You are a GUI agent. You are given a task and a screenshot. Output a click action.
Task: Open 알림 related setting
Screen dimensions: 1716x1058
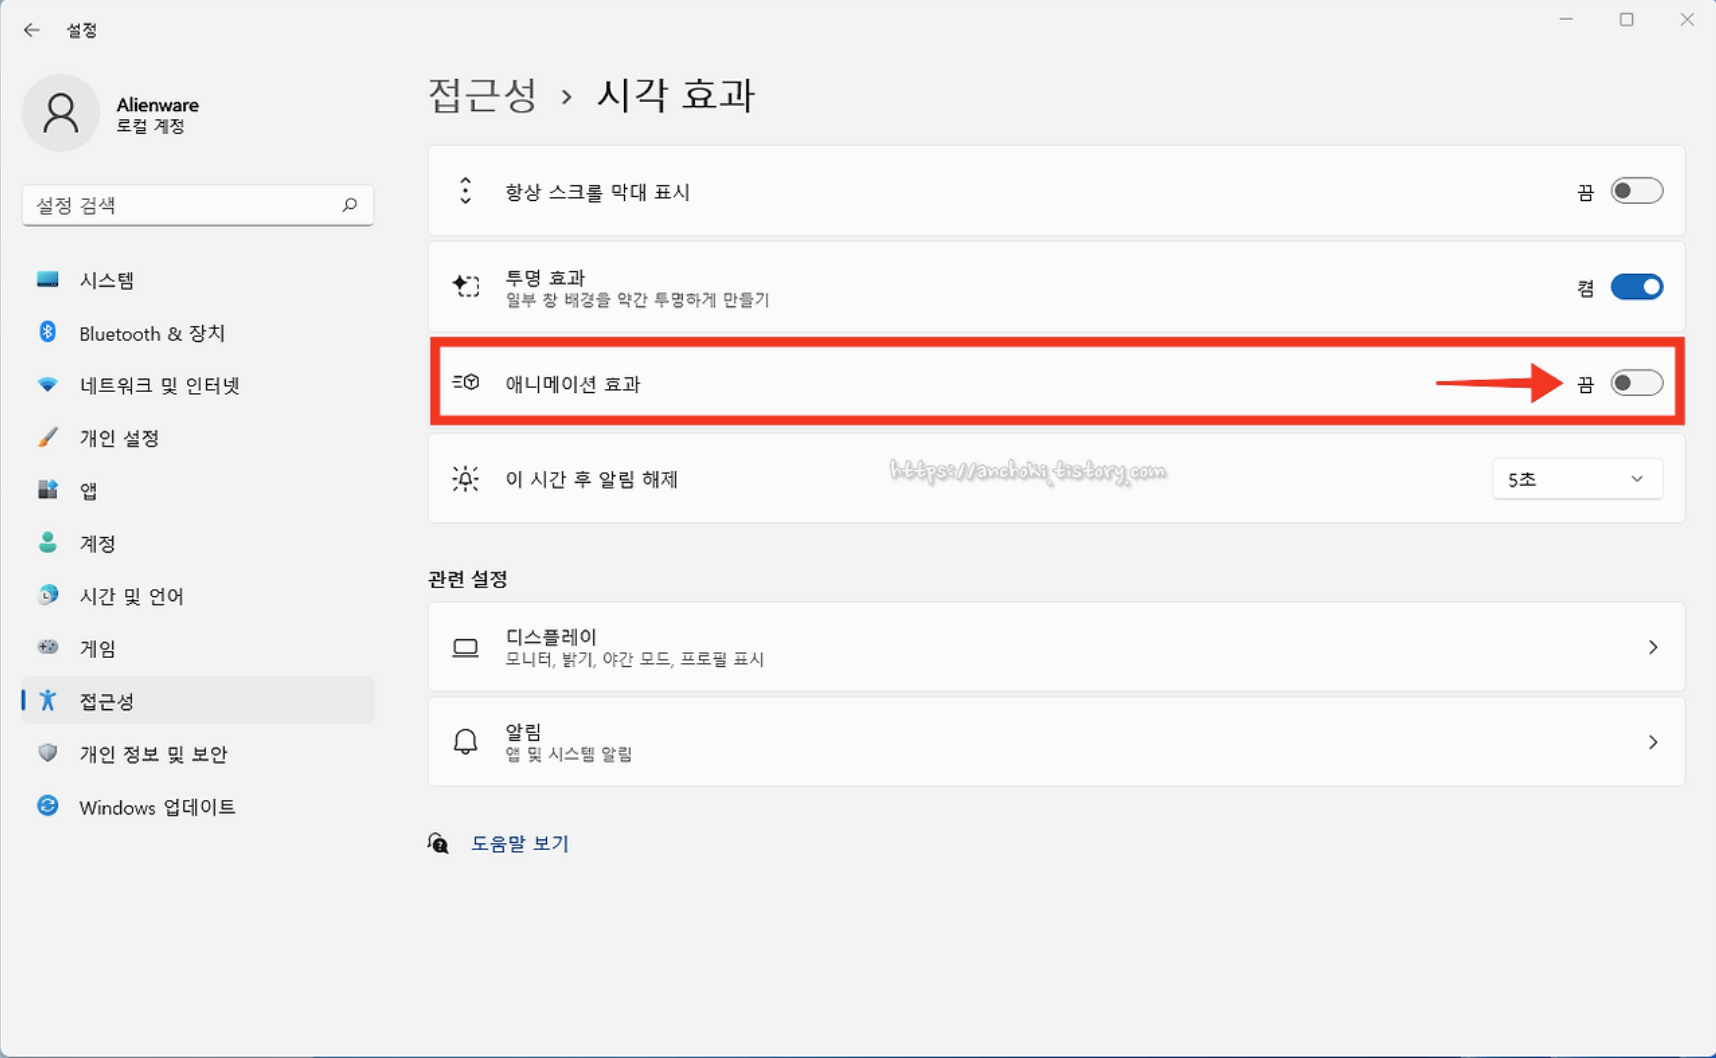(1056, 742)
